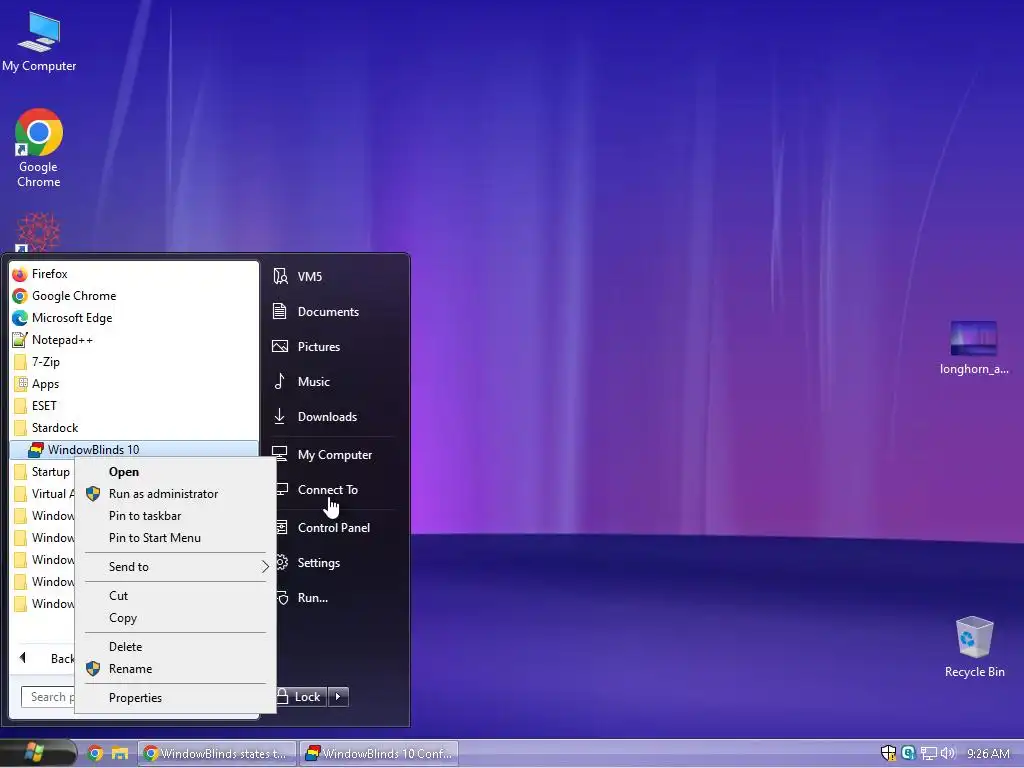Launch Microsoft Edge from Start menu

pos(134,318)
